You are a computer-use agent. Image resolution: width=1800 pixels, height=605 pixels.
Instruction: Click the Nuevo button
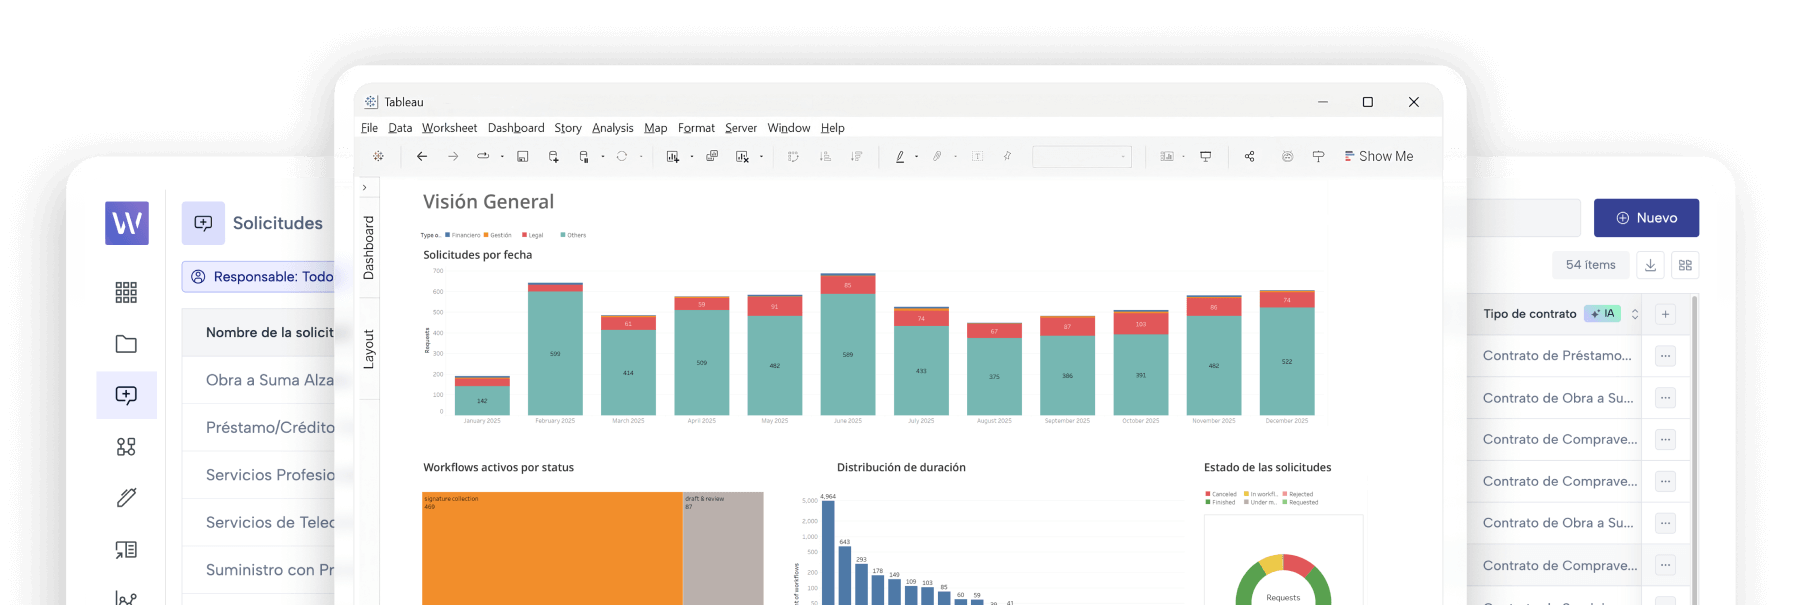(1646, 218)
